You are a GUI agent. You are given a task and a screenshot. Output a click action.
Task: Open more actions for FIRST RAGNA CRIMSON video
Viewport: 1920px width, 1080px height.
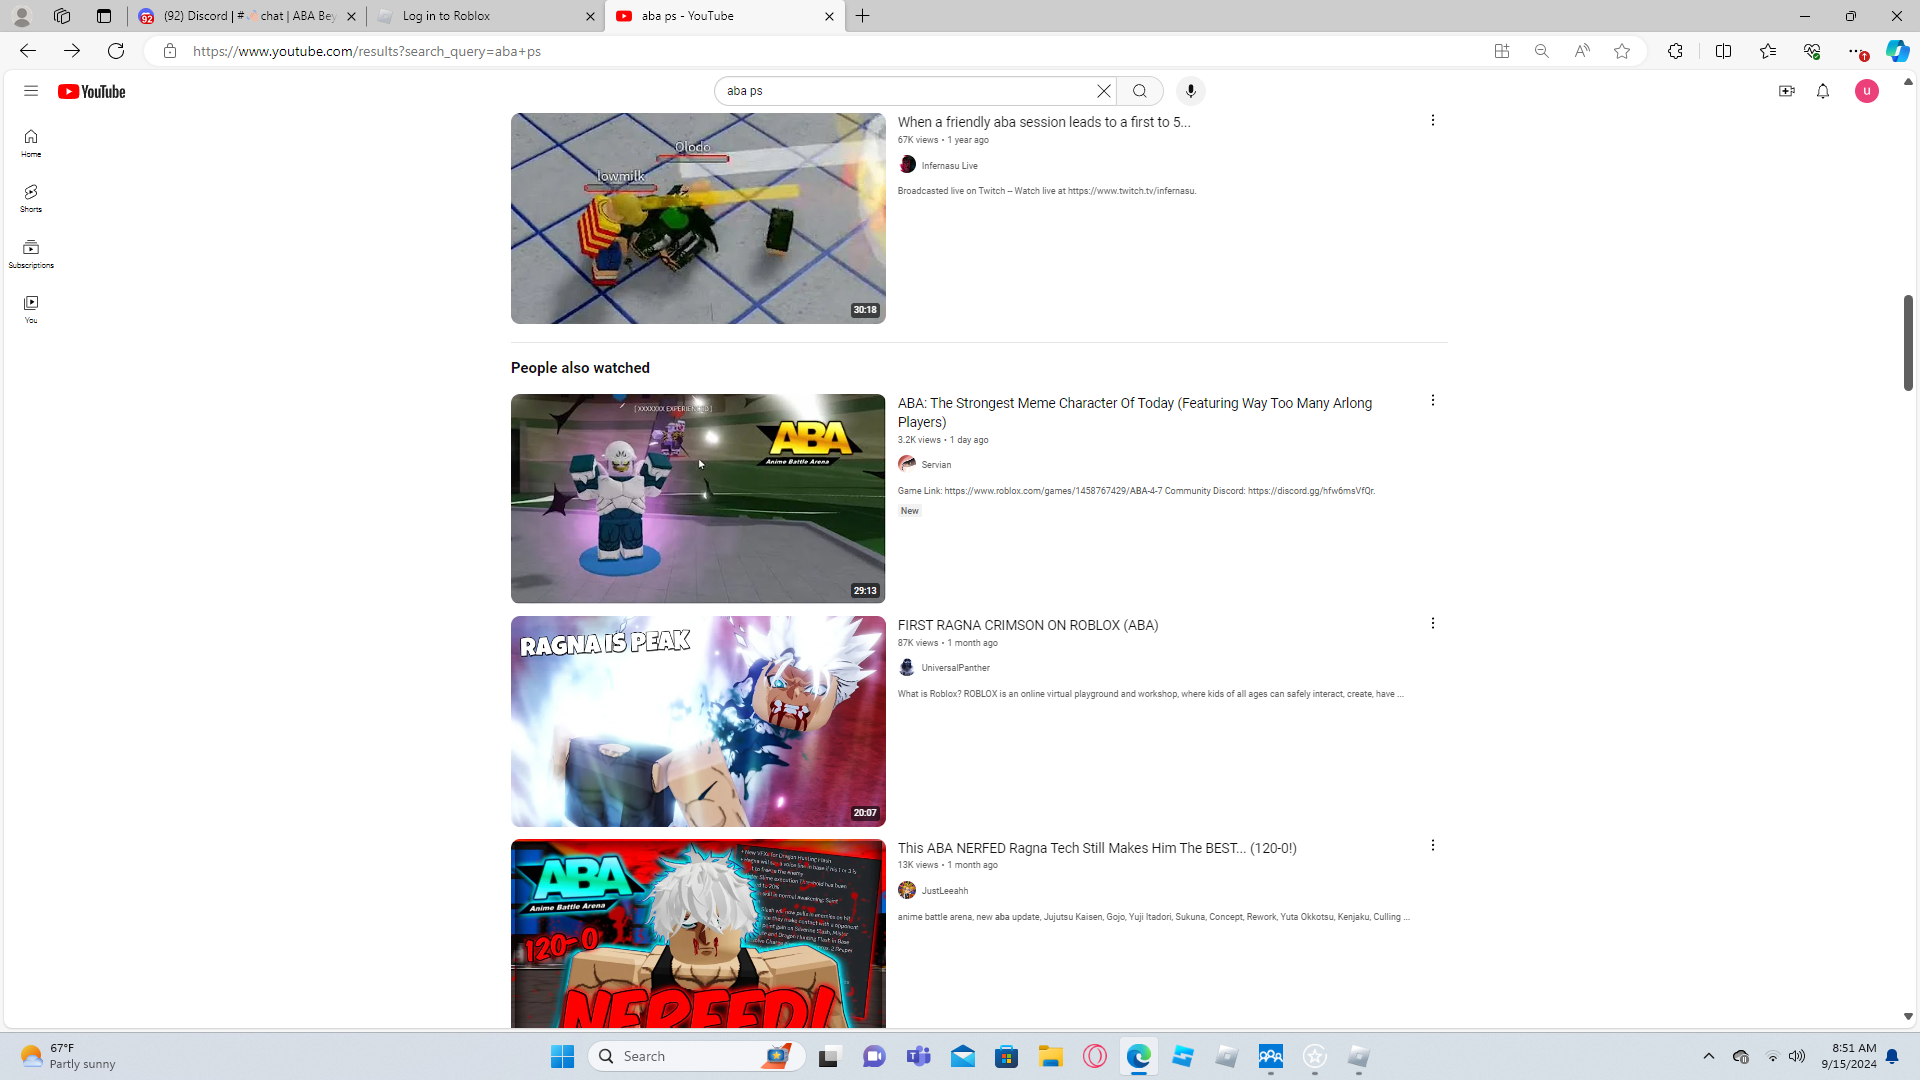[1433, 623]
